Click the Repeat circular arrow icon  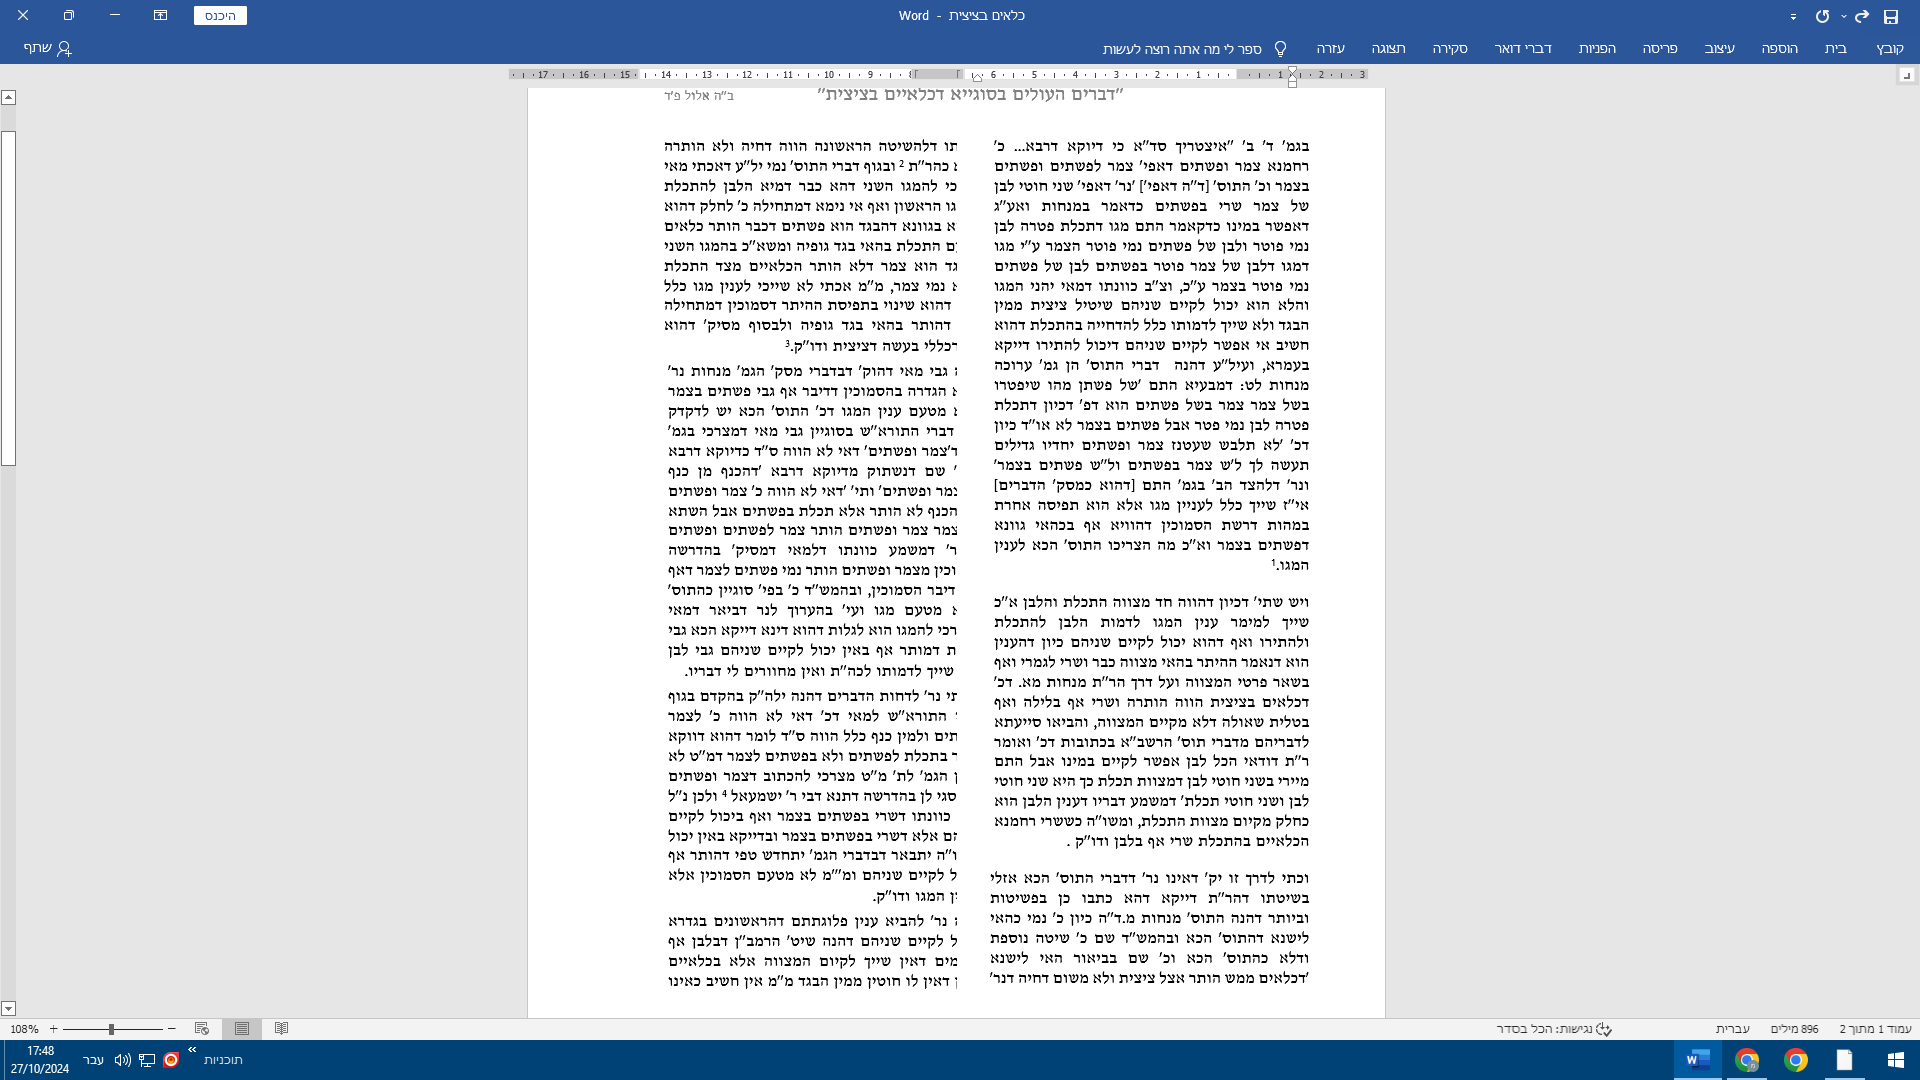pyautogui.click(x=1822, y=16)
